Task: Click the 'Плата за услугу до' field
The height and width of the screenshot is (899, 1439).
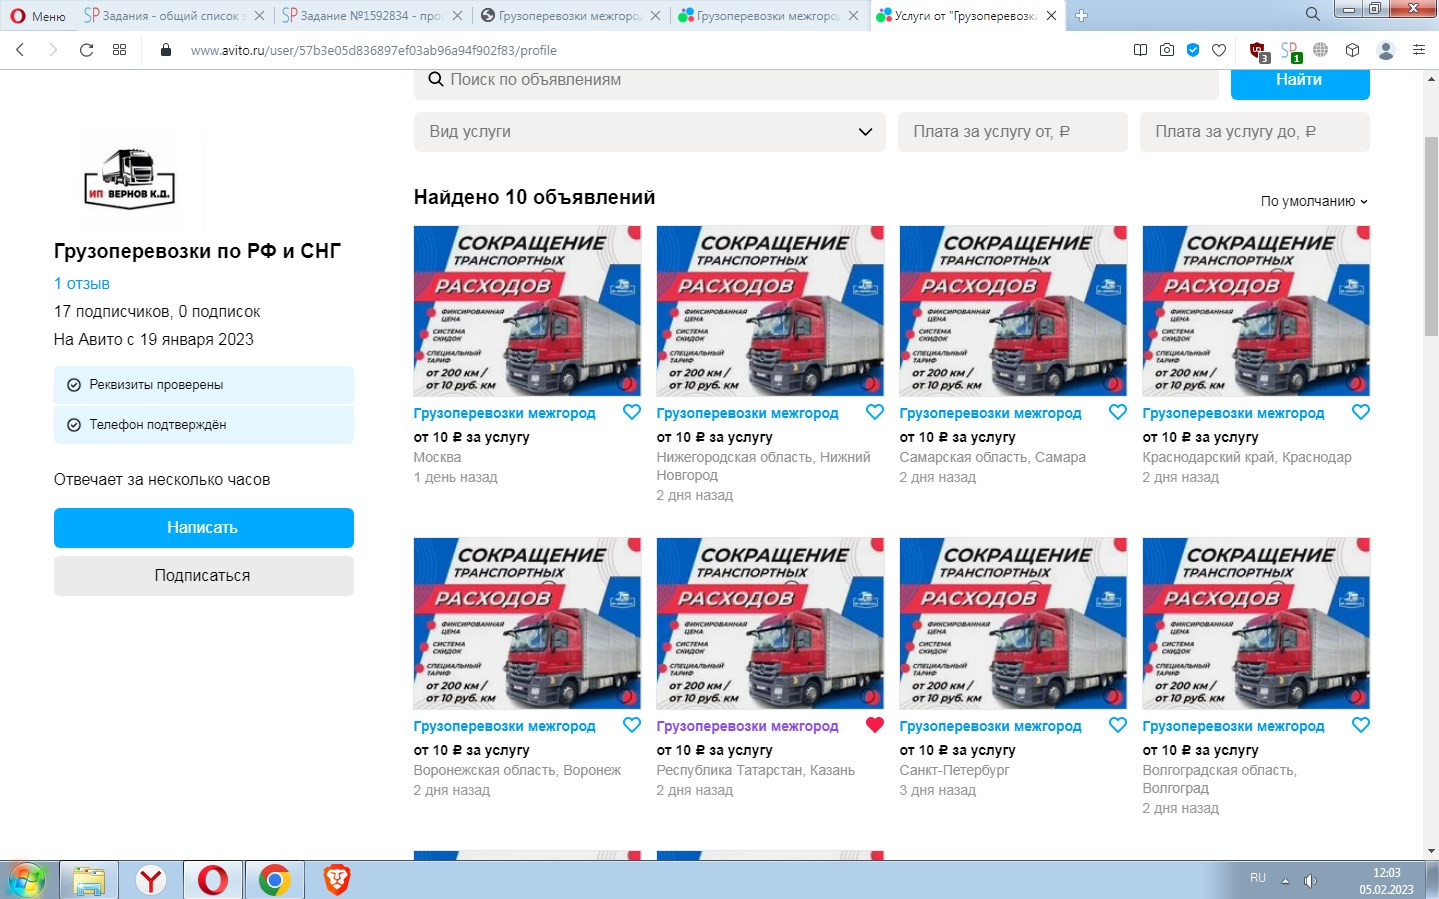Action: click(x=1255, y=132)
